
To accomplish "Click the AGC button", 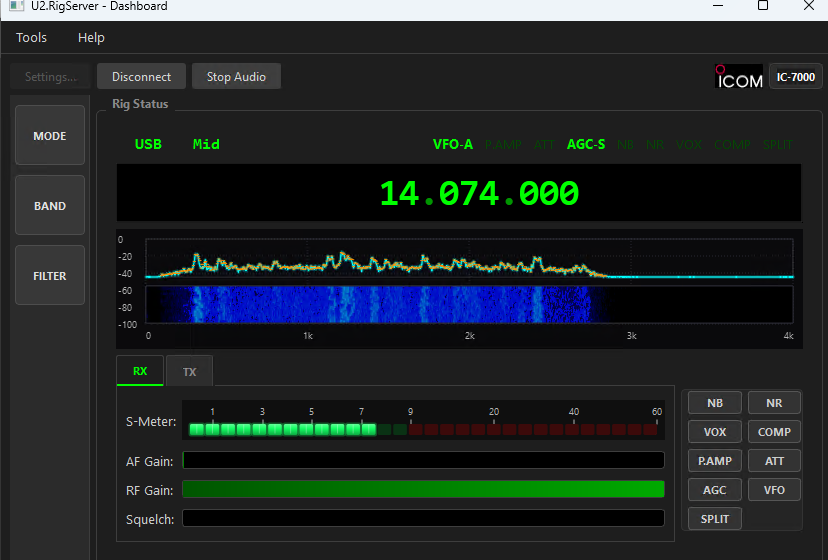I will coord(714,490).
